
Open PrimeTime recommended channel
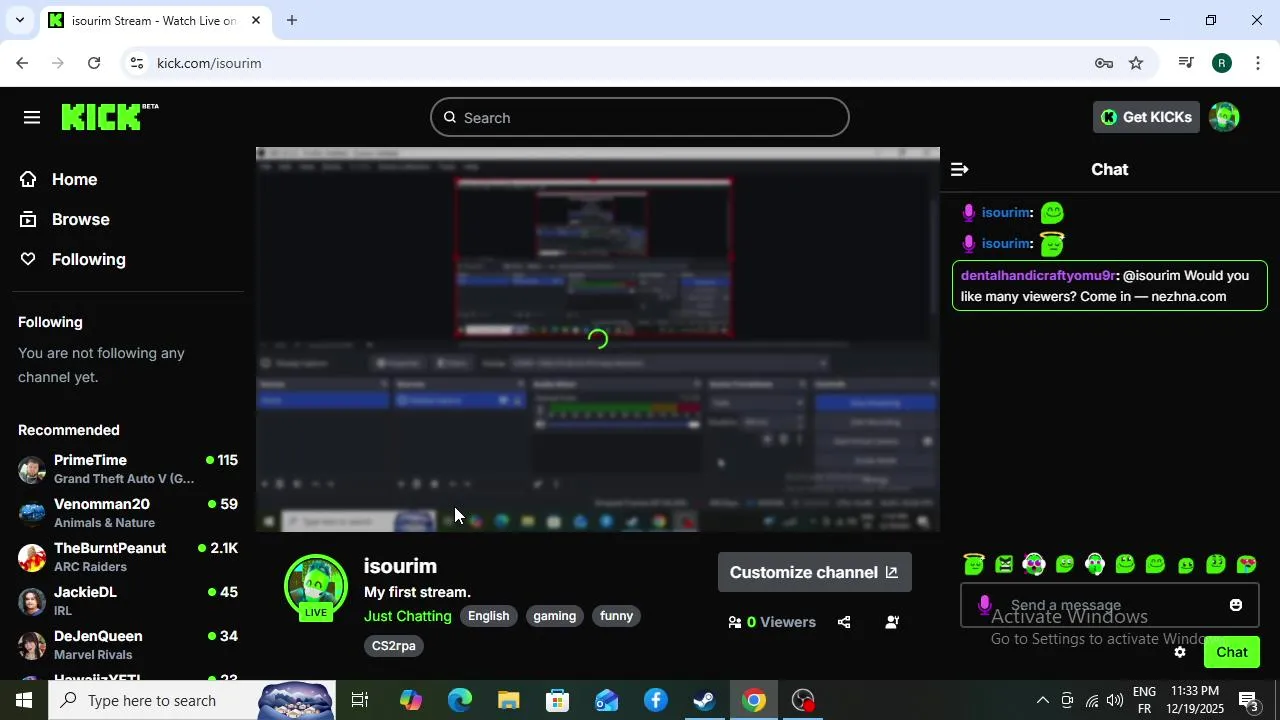[128, 469]
